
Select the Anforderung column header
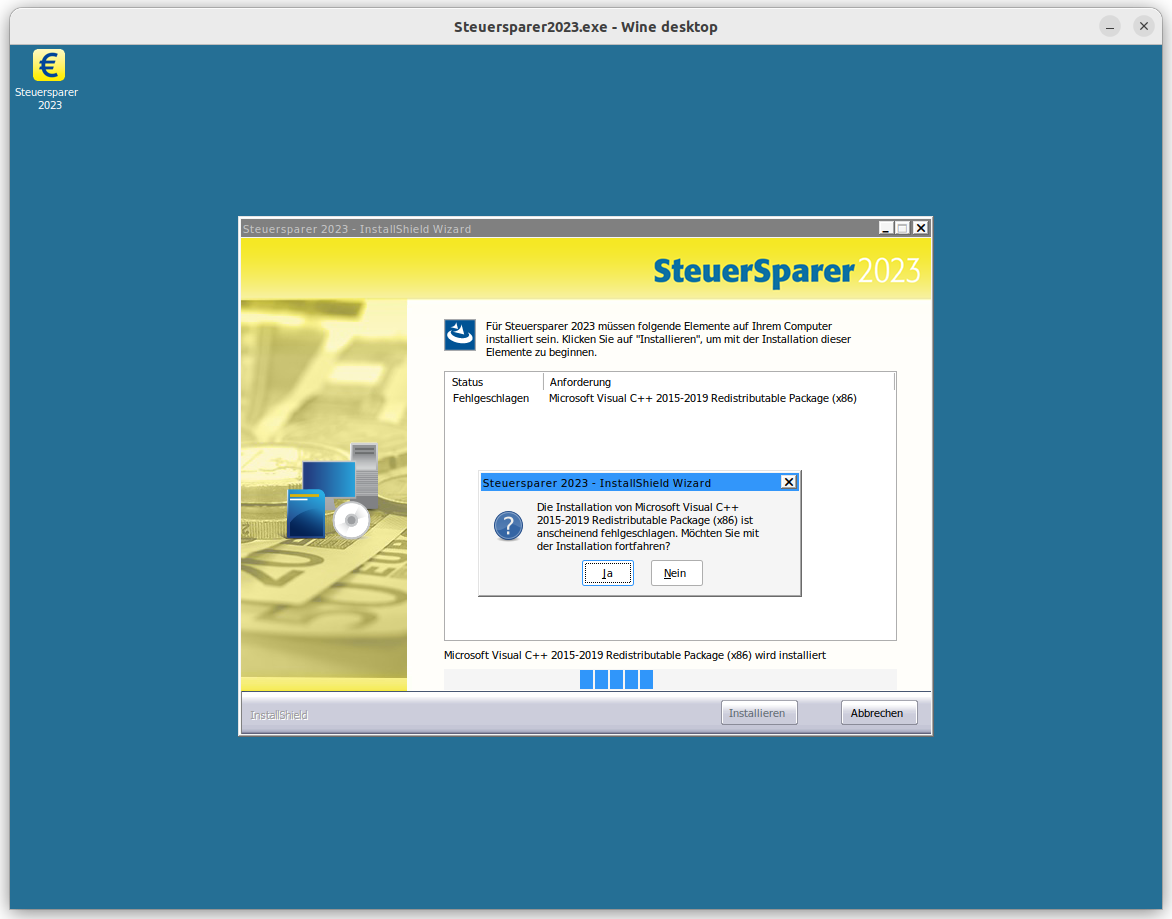(718, 382)
